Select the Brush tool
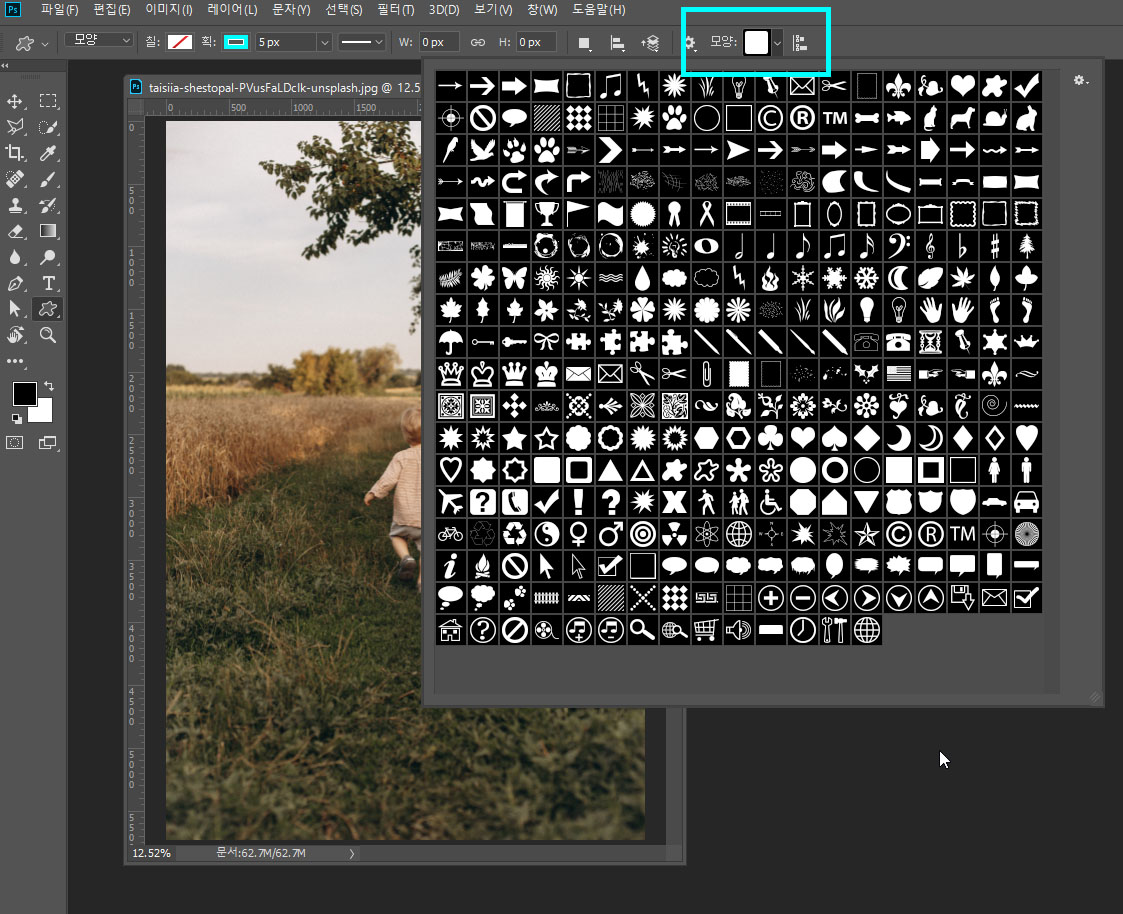 [x=48, y=179]
